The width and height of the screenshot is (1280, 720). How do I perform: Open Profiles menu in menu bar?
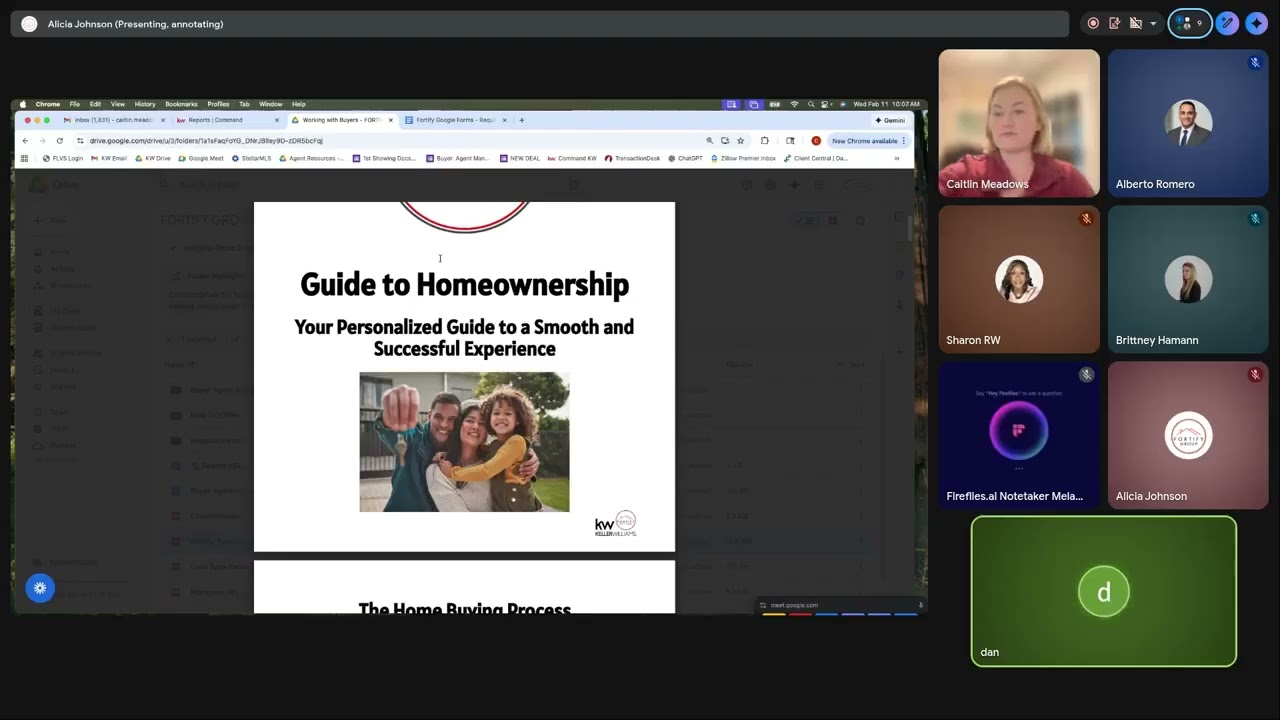click(x=218, y=104)
